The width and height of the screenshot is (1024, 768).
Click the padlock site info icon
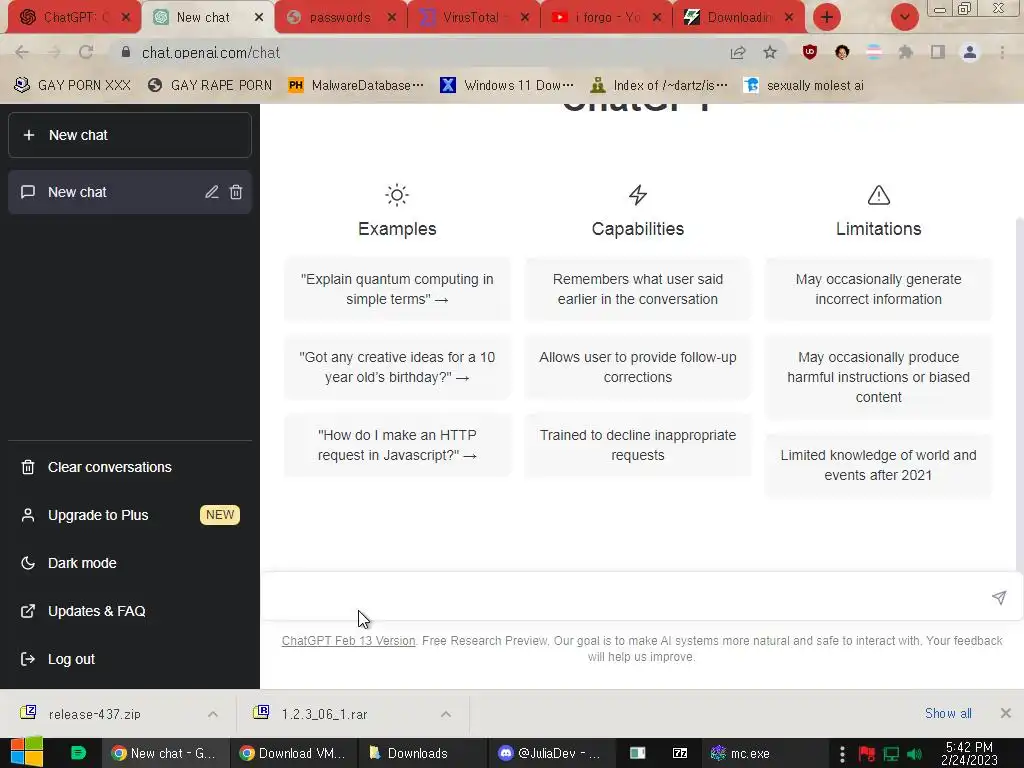pos(126,52)
